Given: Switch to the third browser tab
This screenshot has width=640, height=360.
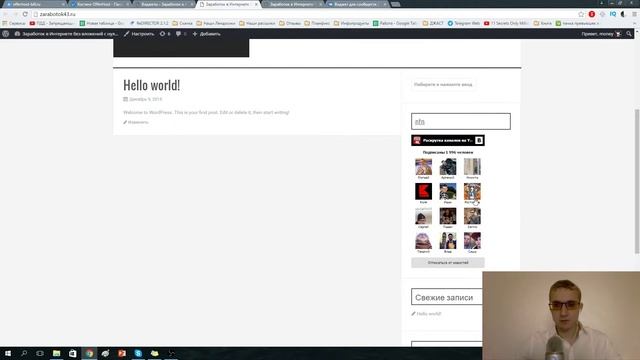Looking at the screenshot, I should 163,4.
